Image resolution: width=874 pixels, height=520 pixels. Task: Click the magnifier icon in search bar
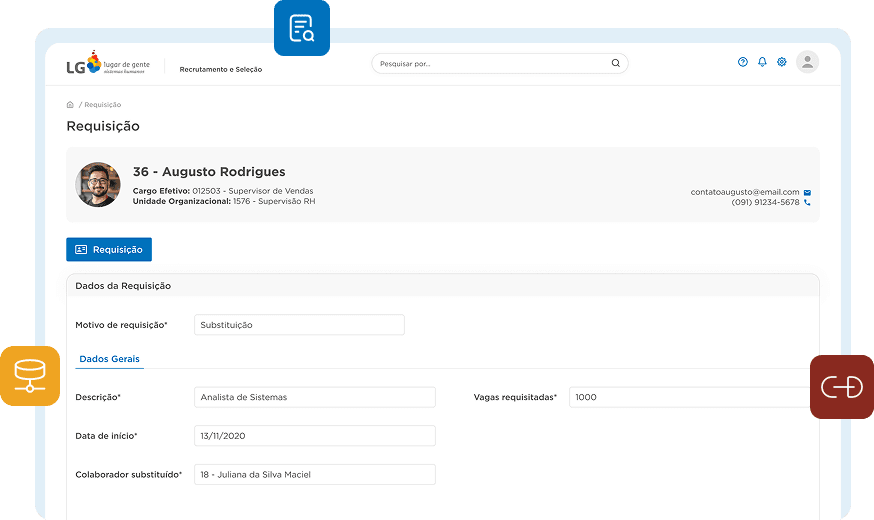pos(615,64)
